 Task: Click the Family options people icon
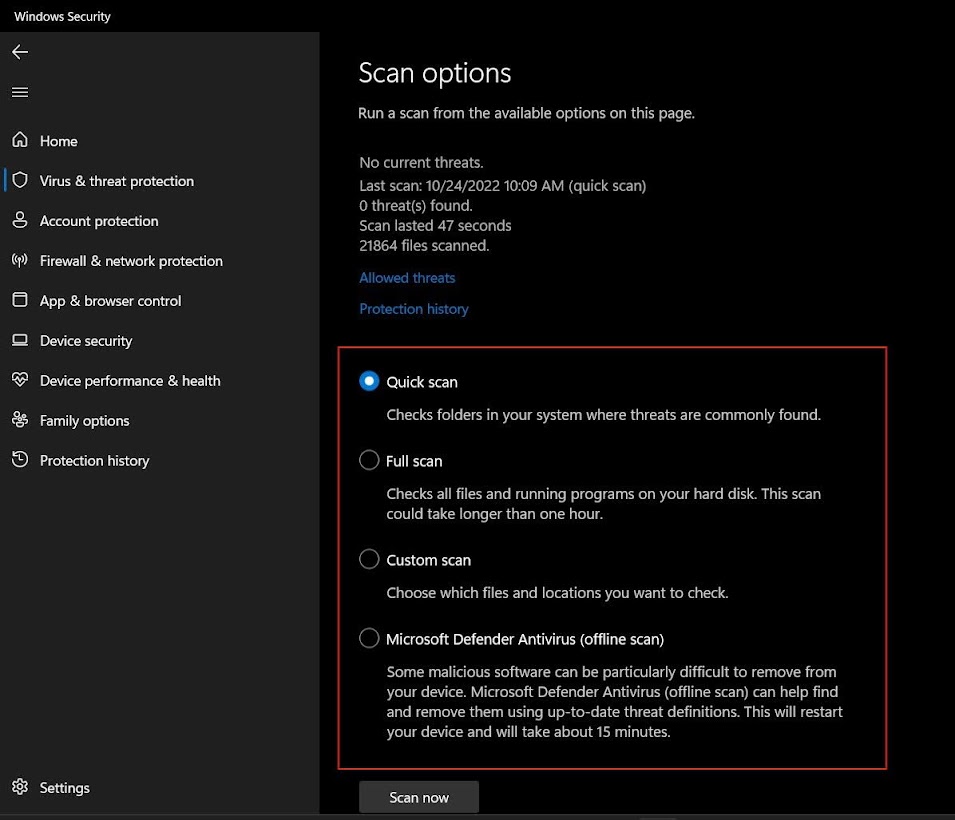tap(20, 420)
